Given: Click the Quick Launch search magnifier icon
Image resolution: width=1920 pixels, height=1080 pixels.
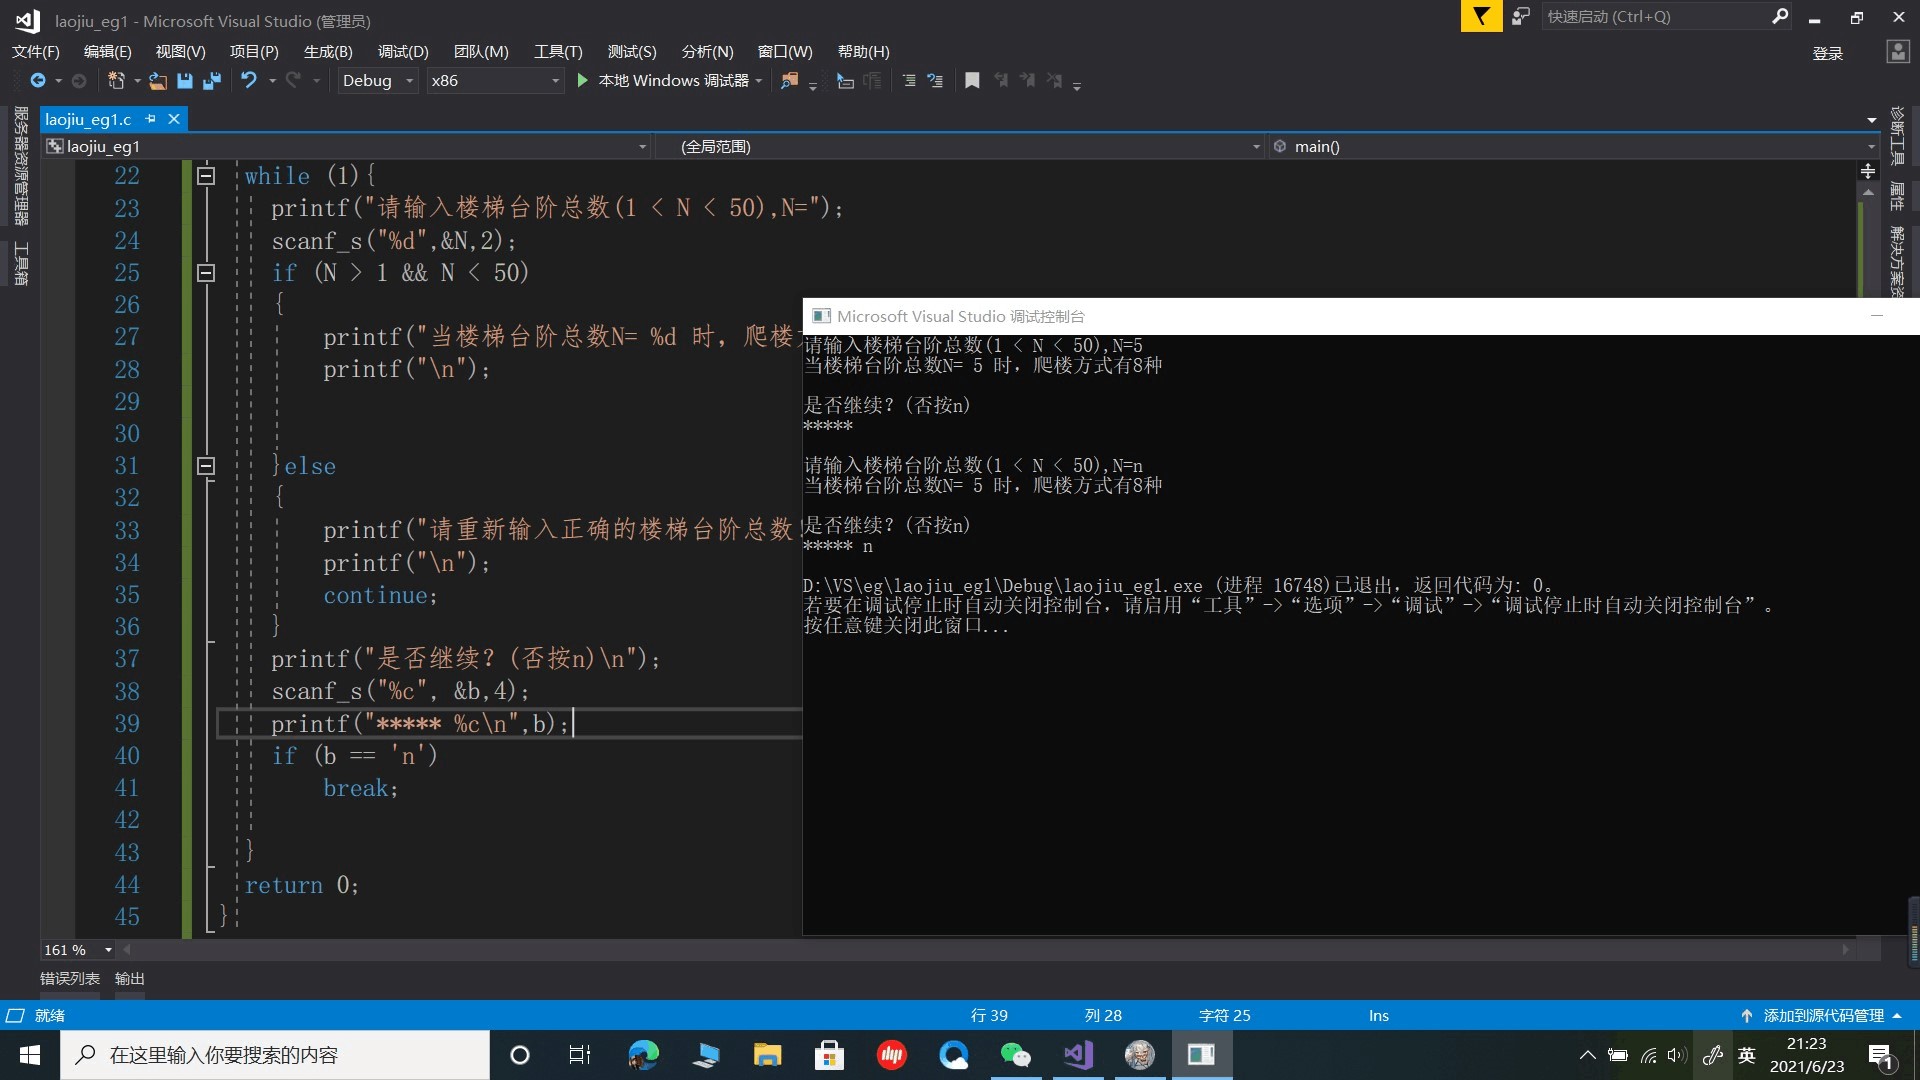Looking at the screenshot, I should pos(1780,16).
